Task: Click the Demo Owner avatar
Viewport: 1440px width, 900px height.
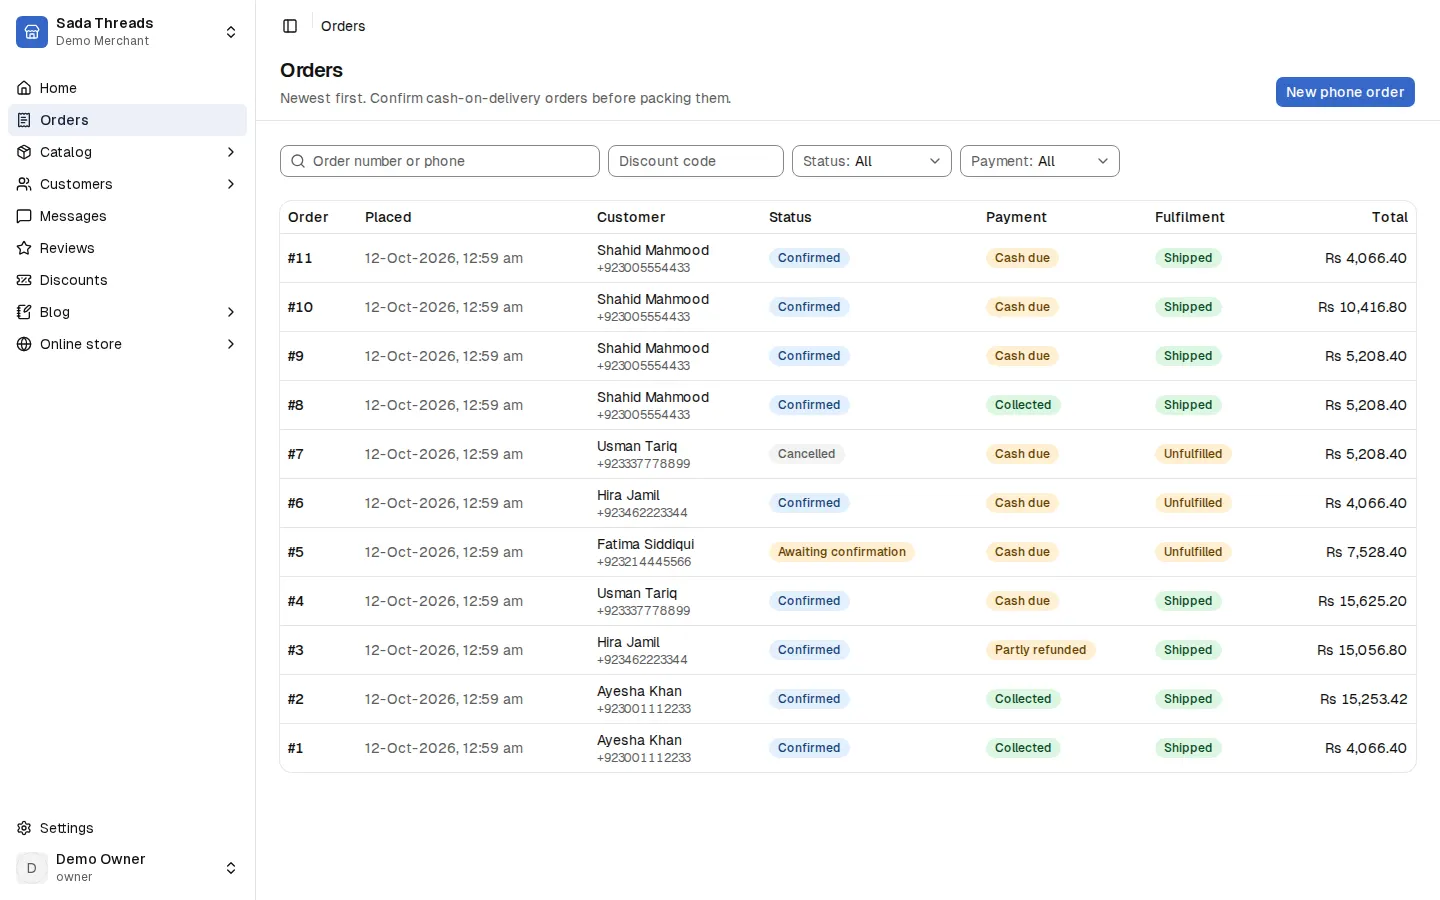Action: point(32,868)
